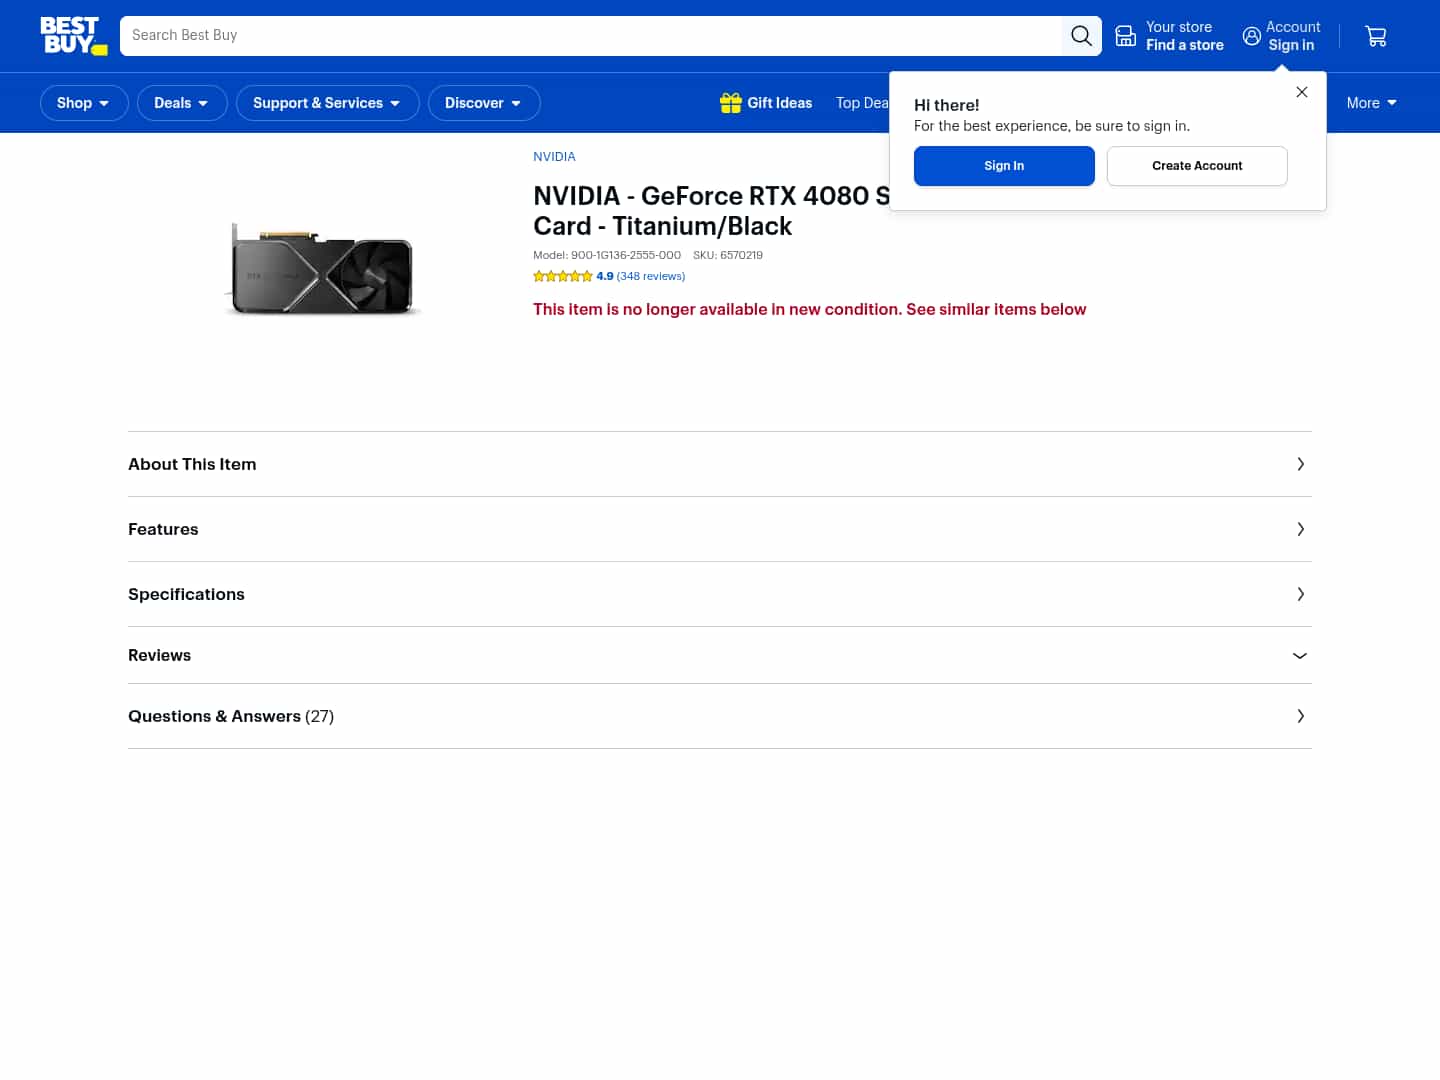
Task: Close the Hi there sign-in popup
Action: (1302, 92)
